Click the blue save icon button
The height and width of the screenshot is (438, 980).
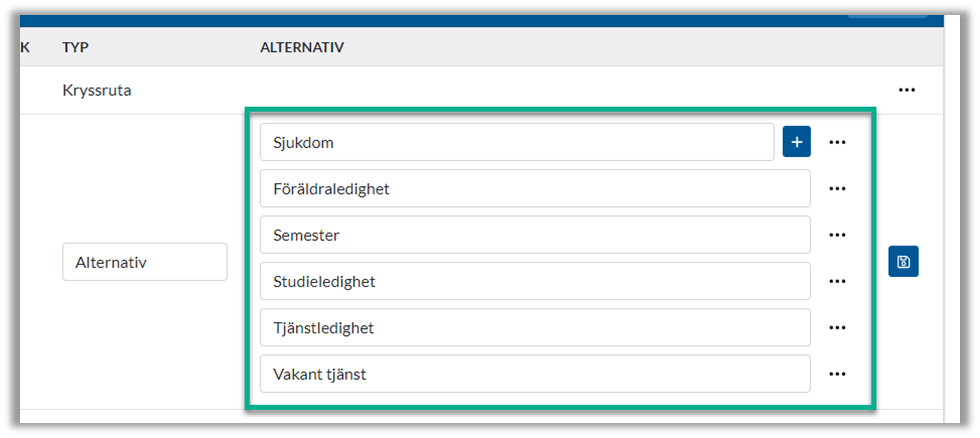pyautogui.click(x=903, y=262)
